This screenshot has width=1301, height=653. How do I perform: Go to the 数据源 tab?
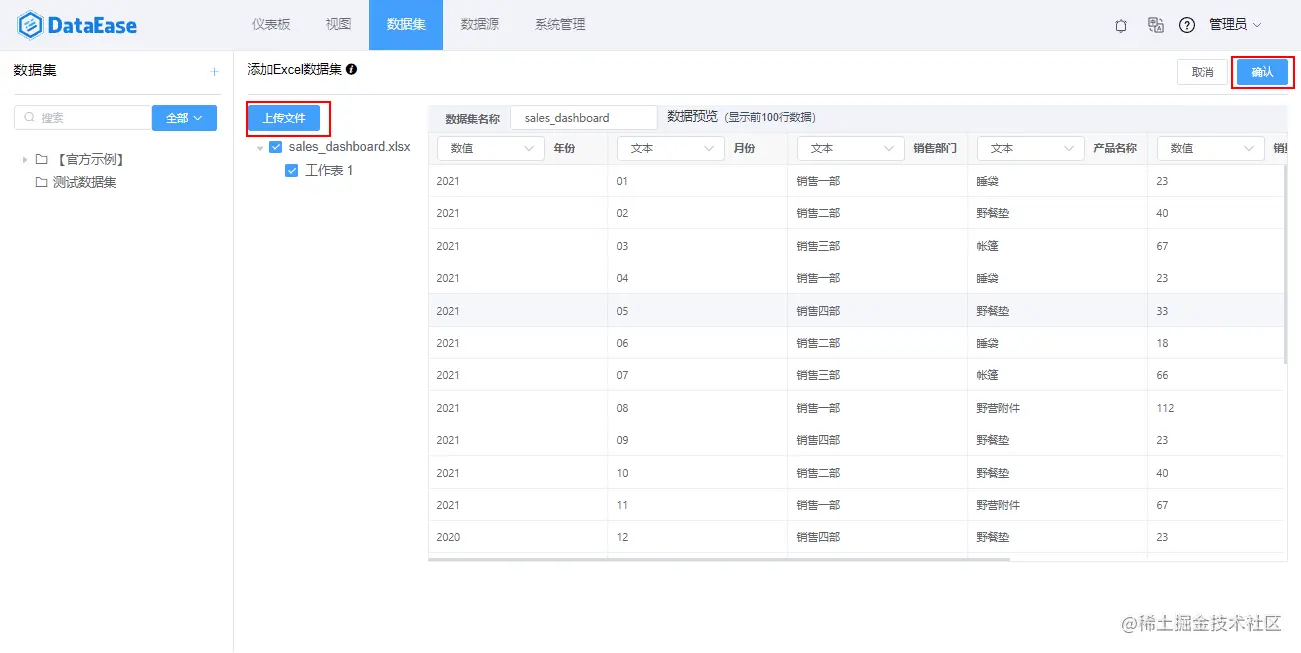point(480,25)
